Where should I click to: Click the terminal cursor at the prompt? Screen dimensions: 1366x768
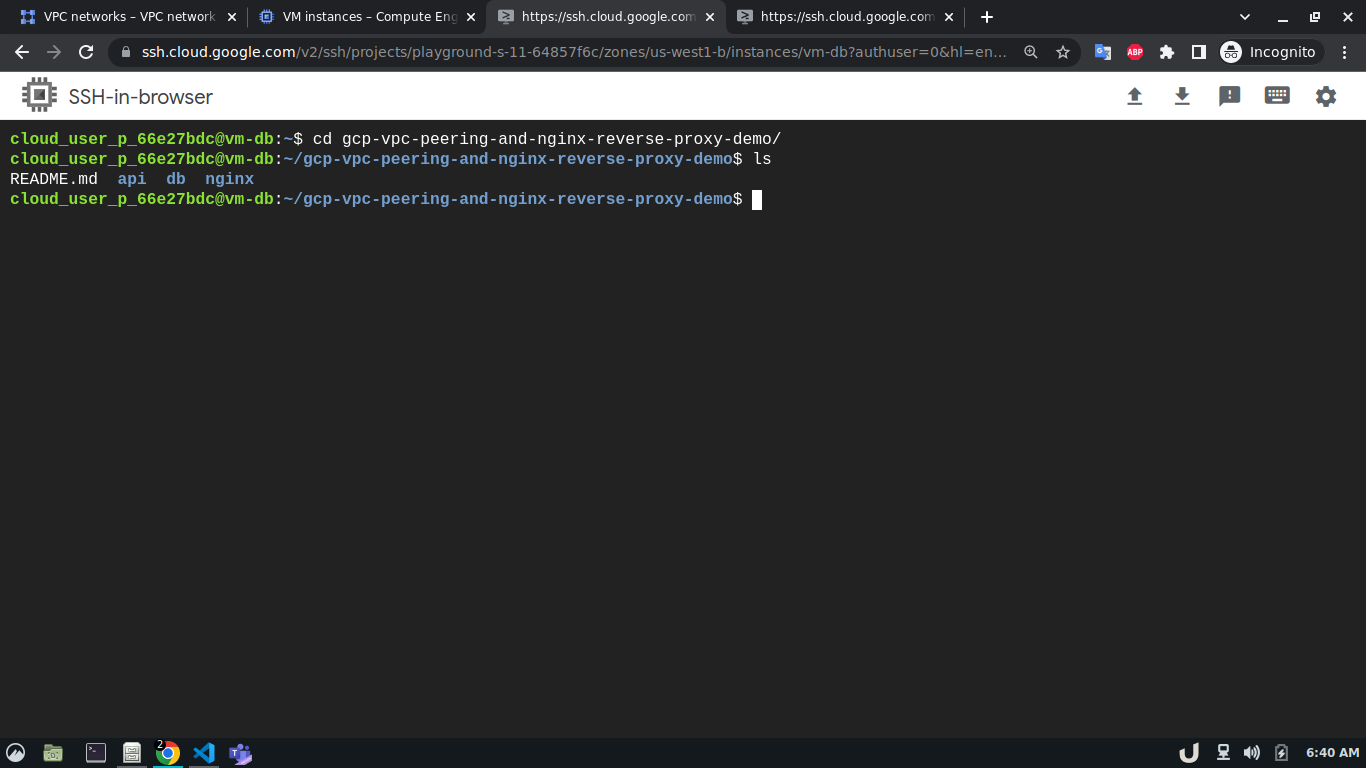[757, 199]
